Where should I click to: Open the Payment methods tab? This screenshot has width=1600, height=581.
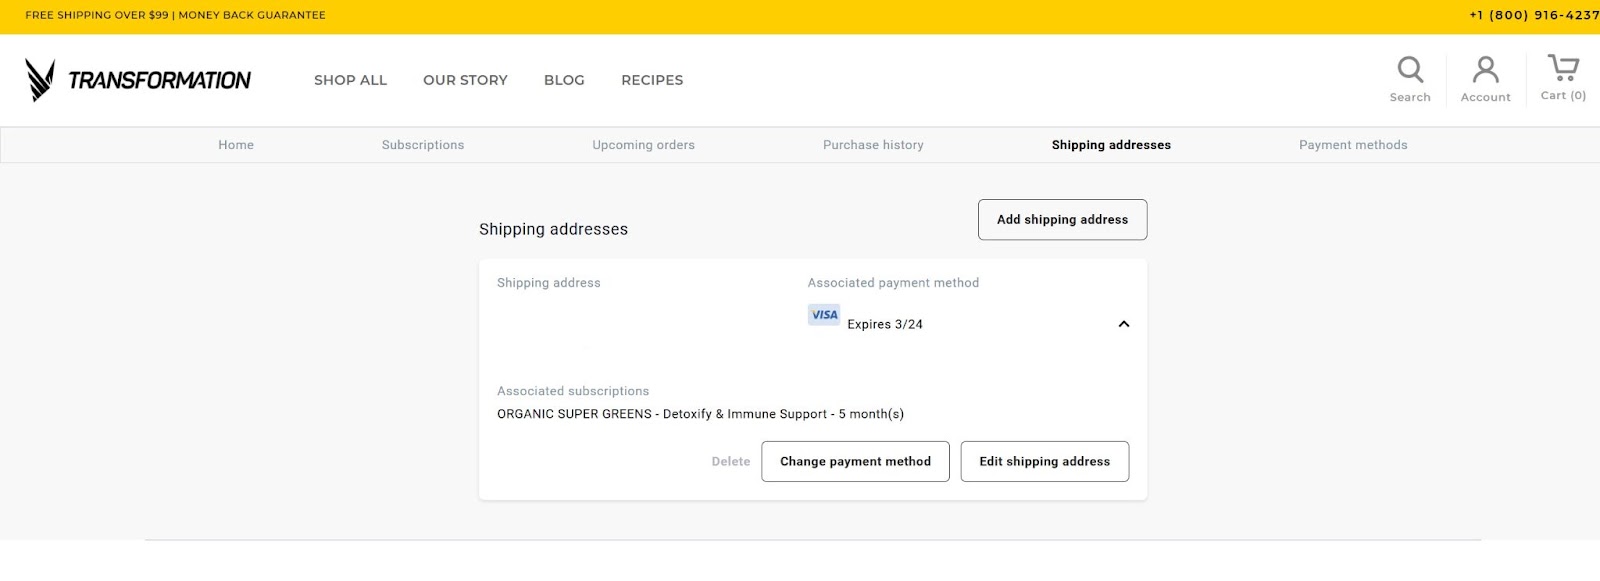1353,145
